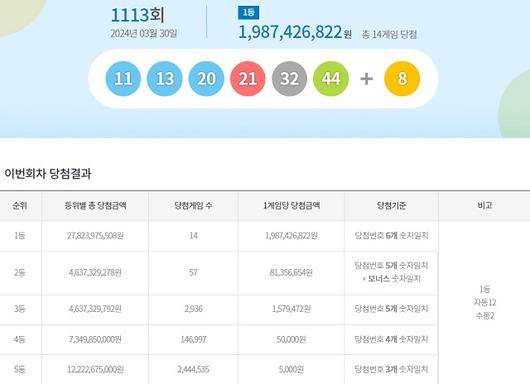Click total prize 7,349,850,000원 cell

[95, 339]
